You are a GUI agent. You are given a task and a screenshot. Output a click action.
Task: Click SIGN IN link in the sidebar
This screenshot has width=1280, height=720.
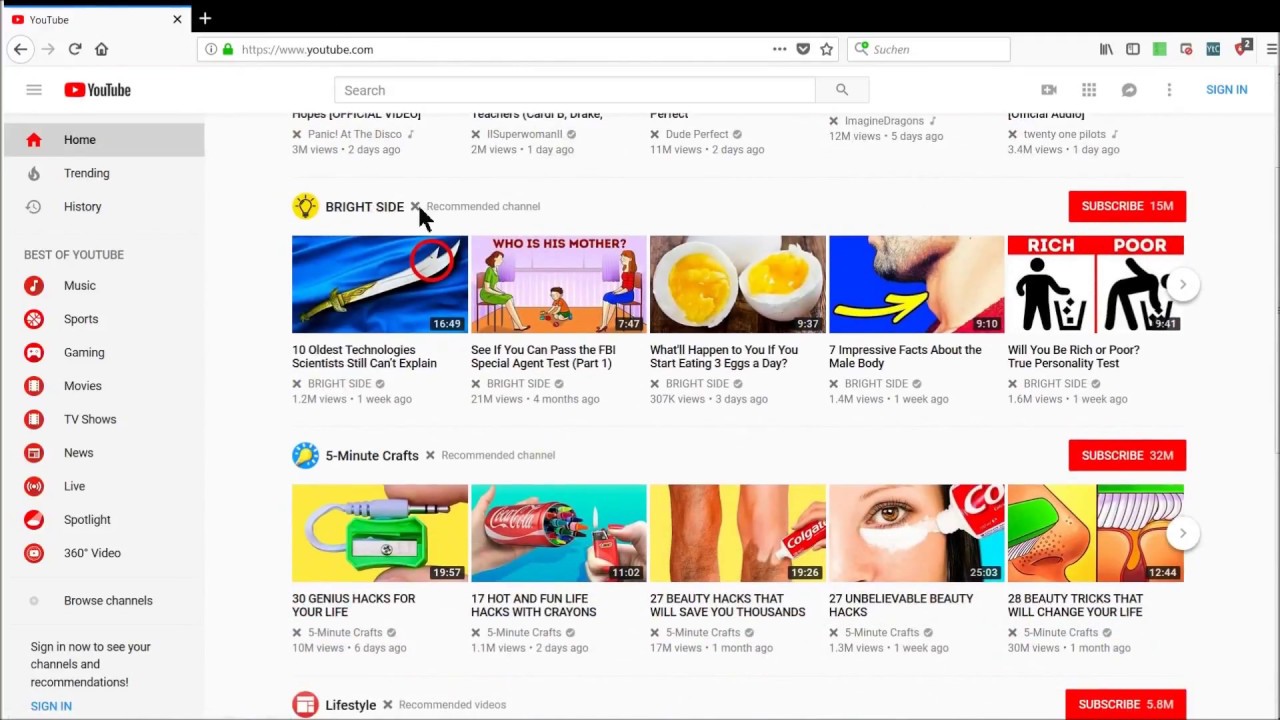click(51, 706)
